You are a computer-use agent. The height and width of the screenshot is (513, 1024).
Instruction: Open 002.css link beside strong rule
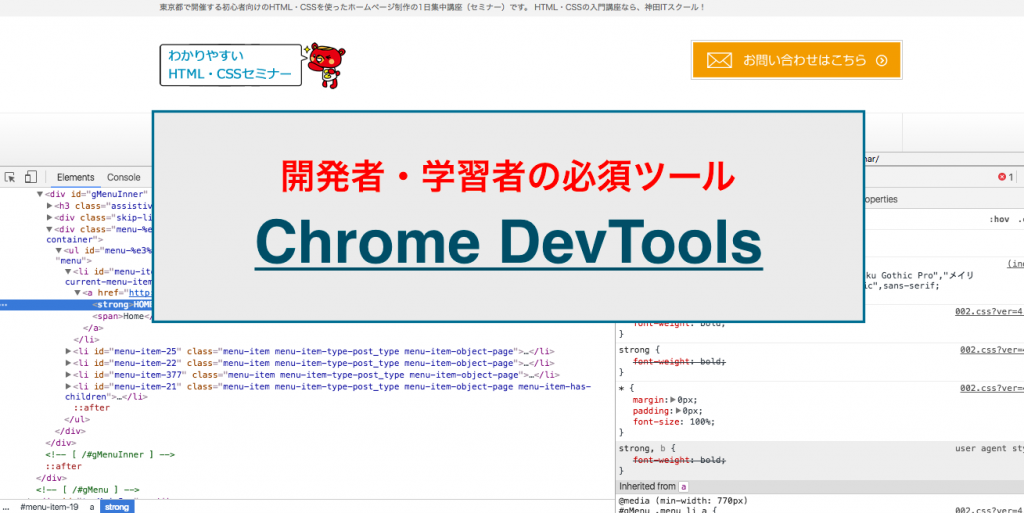pos(991,350)
